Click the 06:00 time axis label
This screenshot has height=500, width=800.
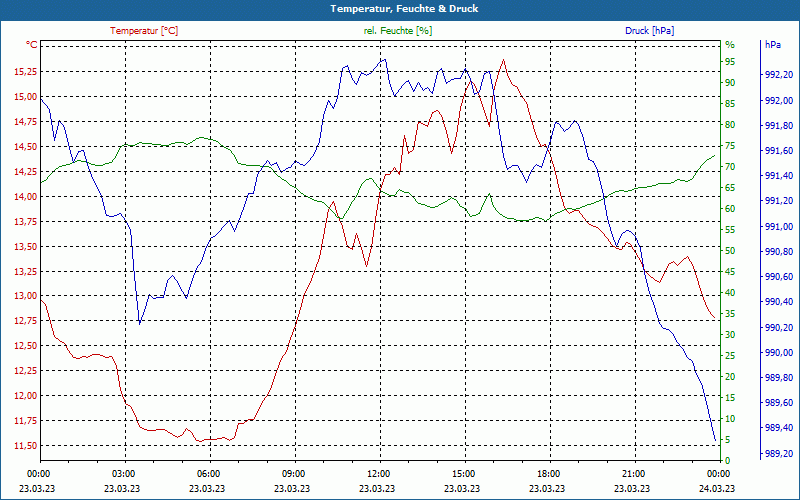point(208,474)
